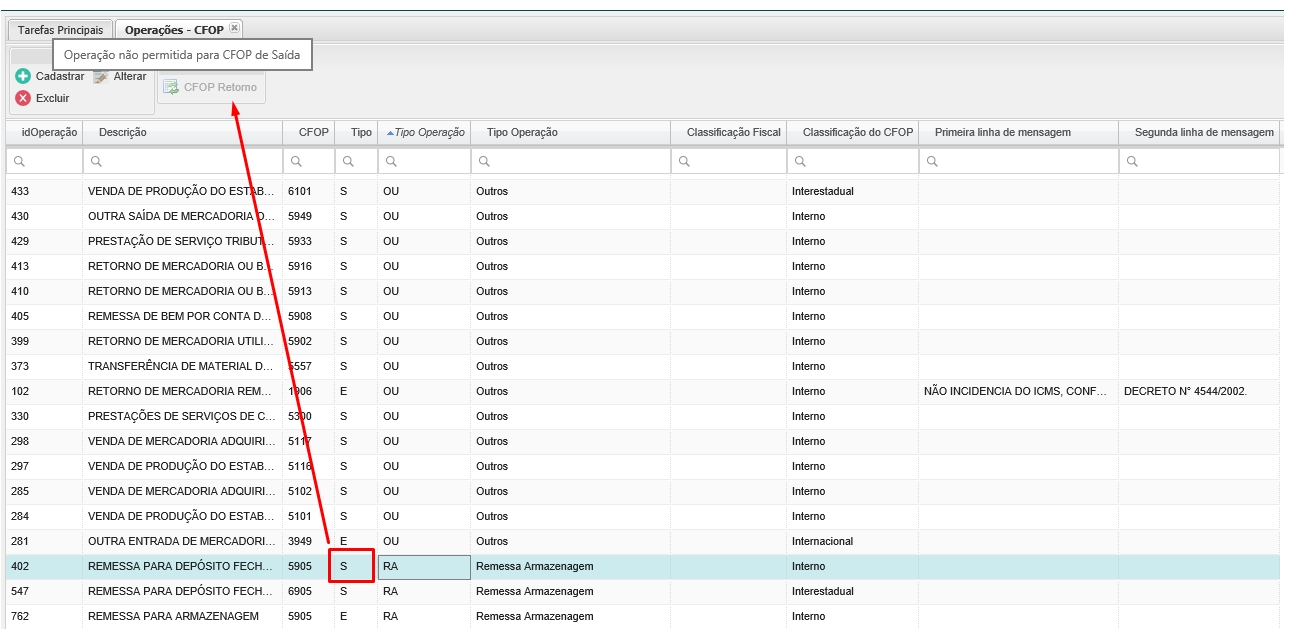The image size is (1294, 639).
Task: Click sorted abbreviated Tipo Operação header with arrow
Action: click(x=425, y=132)
